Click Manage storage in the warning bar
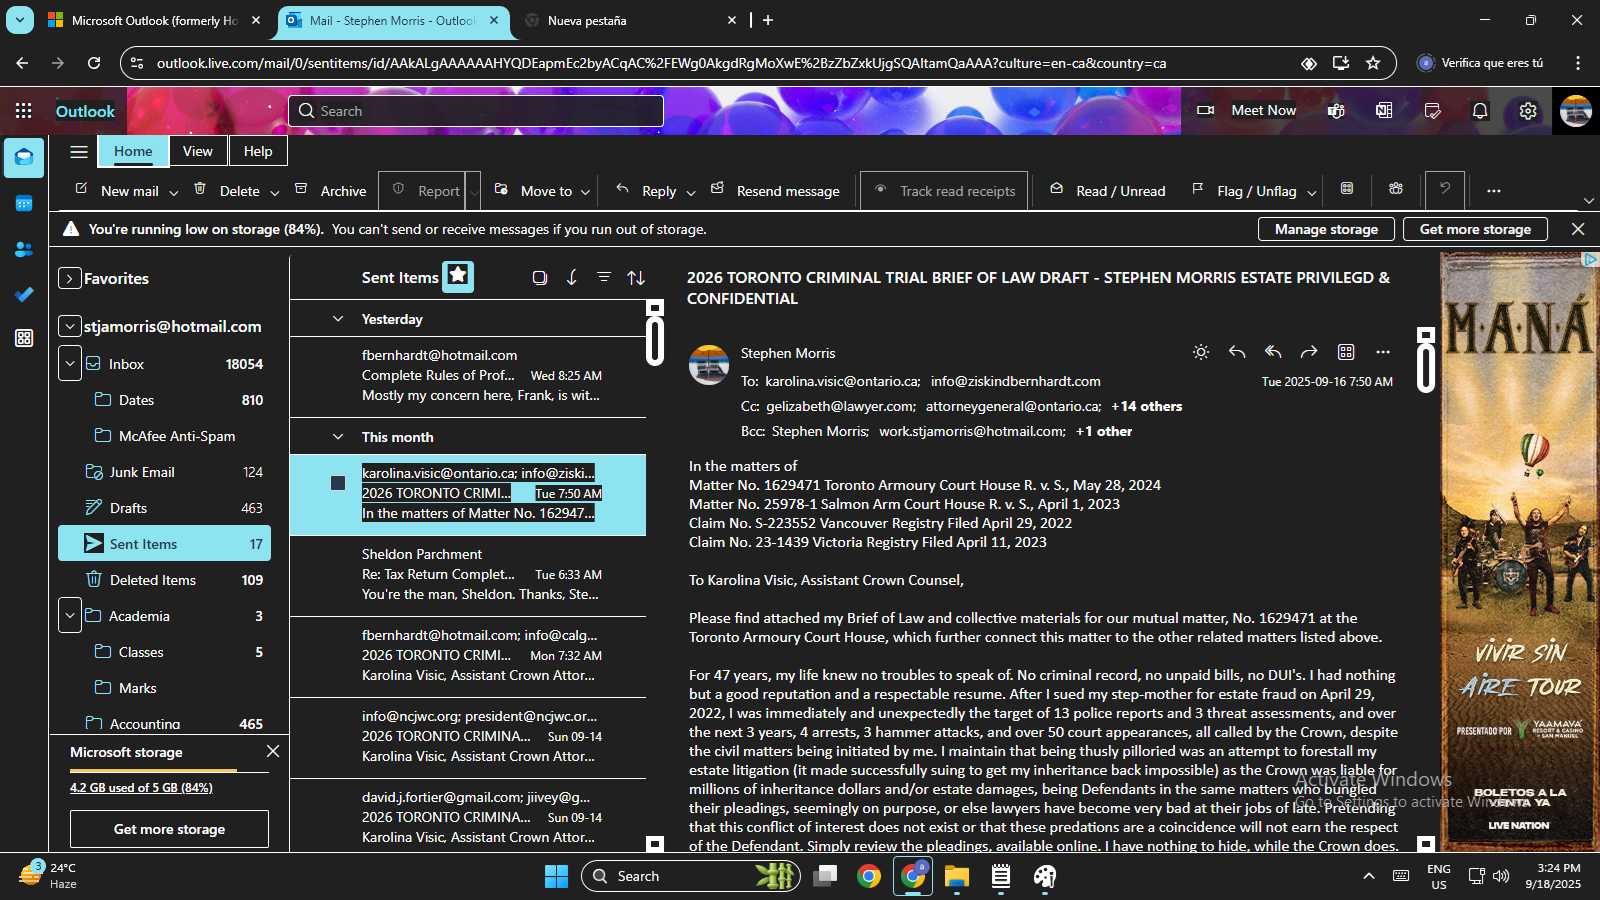1600x900 pixels. click(x=1326, y=229)
